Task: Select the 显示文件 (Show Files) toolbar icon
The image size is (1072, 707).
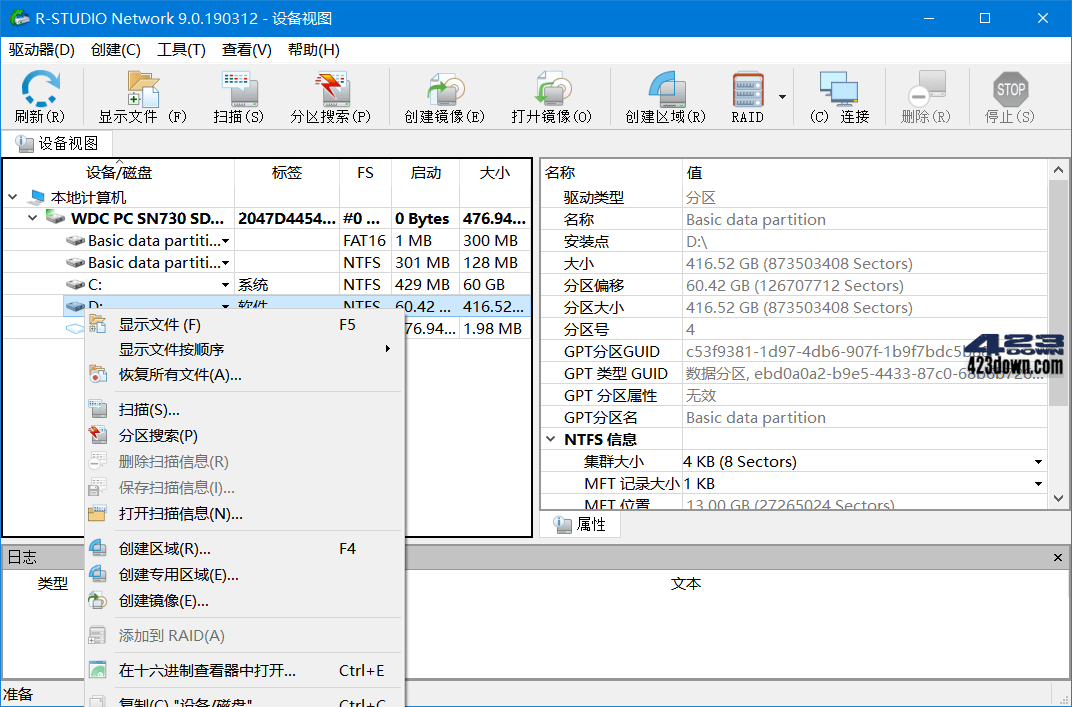Action: tap(140, 95)
